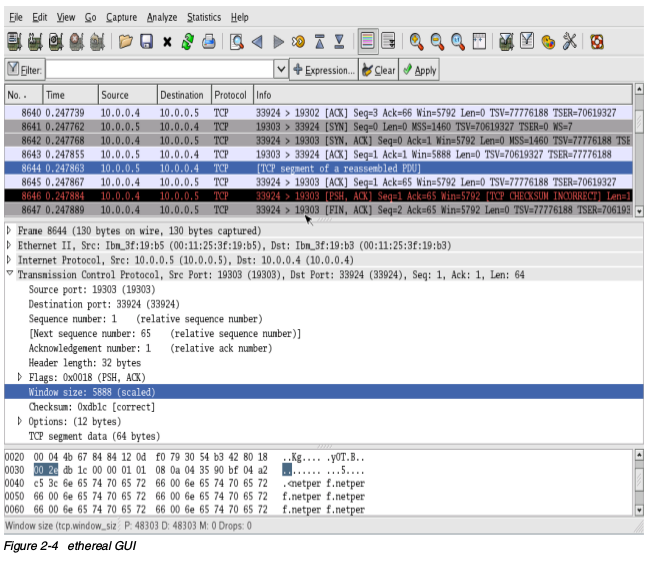
Task: Expand the Options: (12 bytes) tree node
Action: 22,421
